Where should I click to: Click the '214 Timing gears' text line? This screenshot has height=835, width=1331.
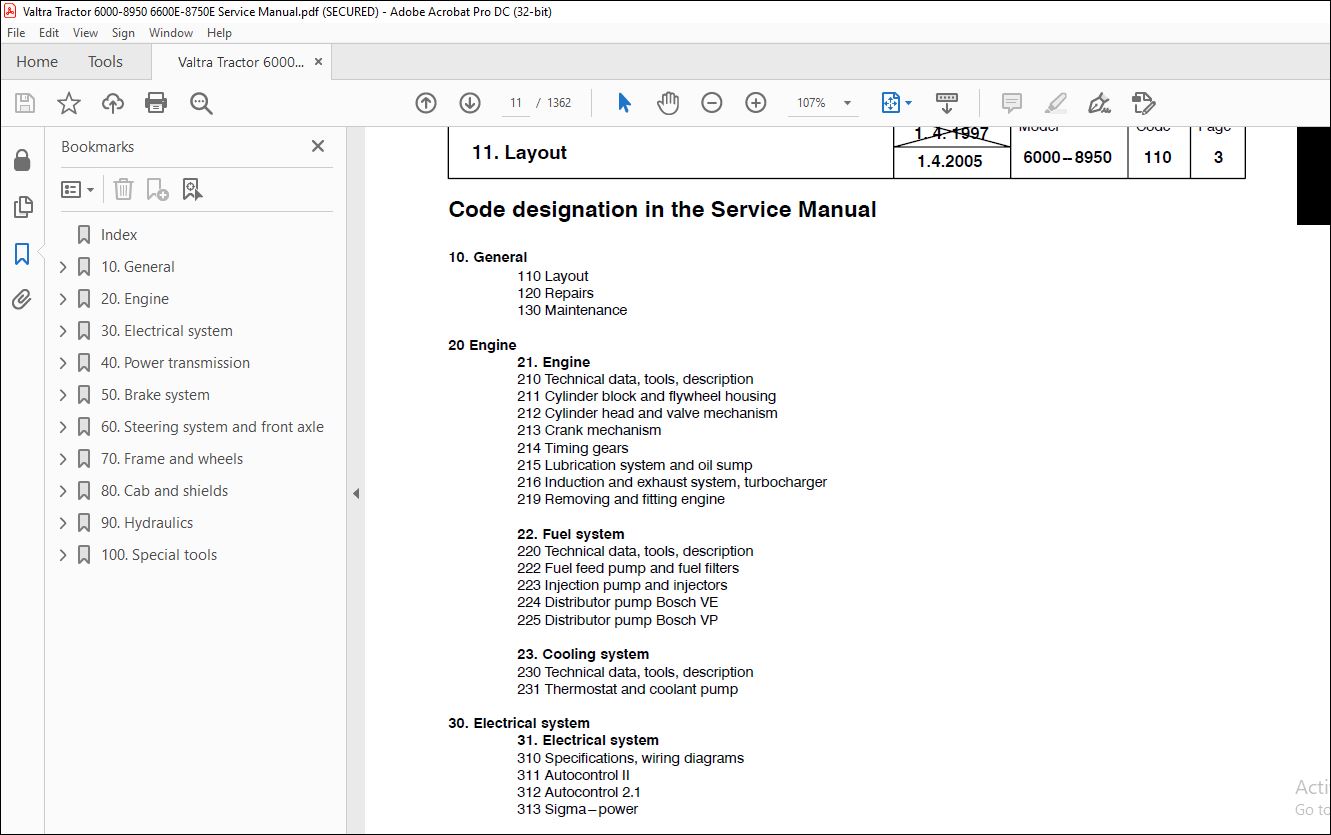(x=573, y=448)
